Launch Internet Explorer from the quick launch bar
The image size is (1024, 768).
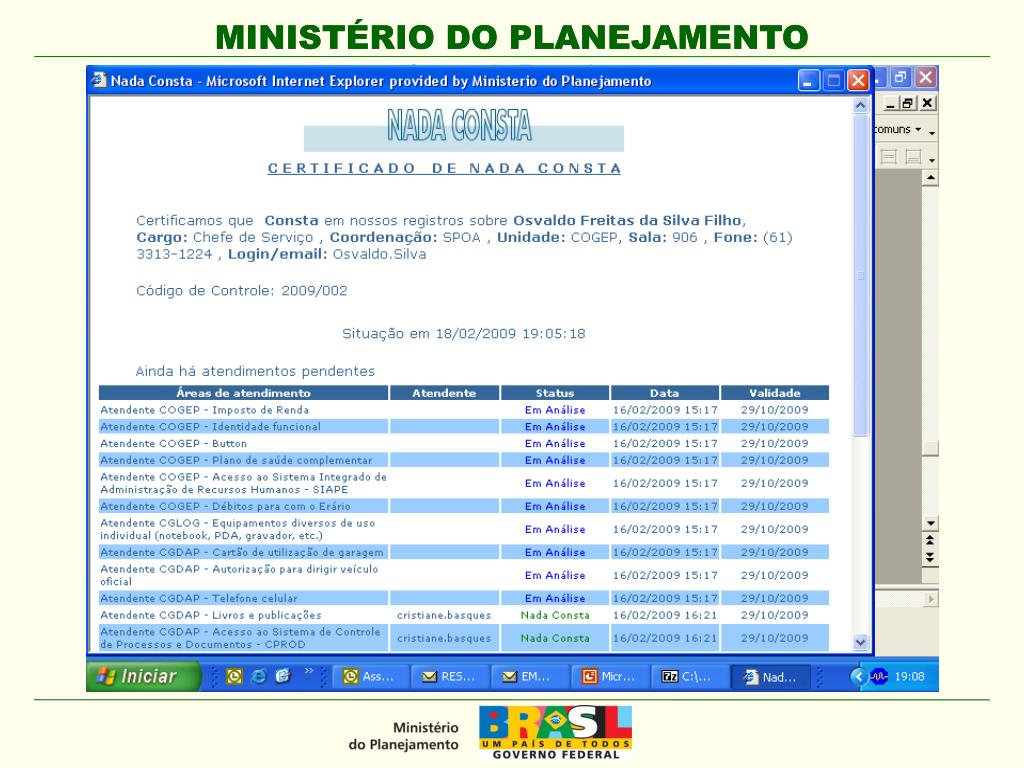(x=259, y=677)
